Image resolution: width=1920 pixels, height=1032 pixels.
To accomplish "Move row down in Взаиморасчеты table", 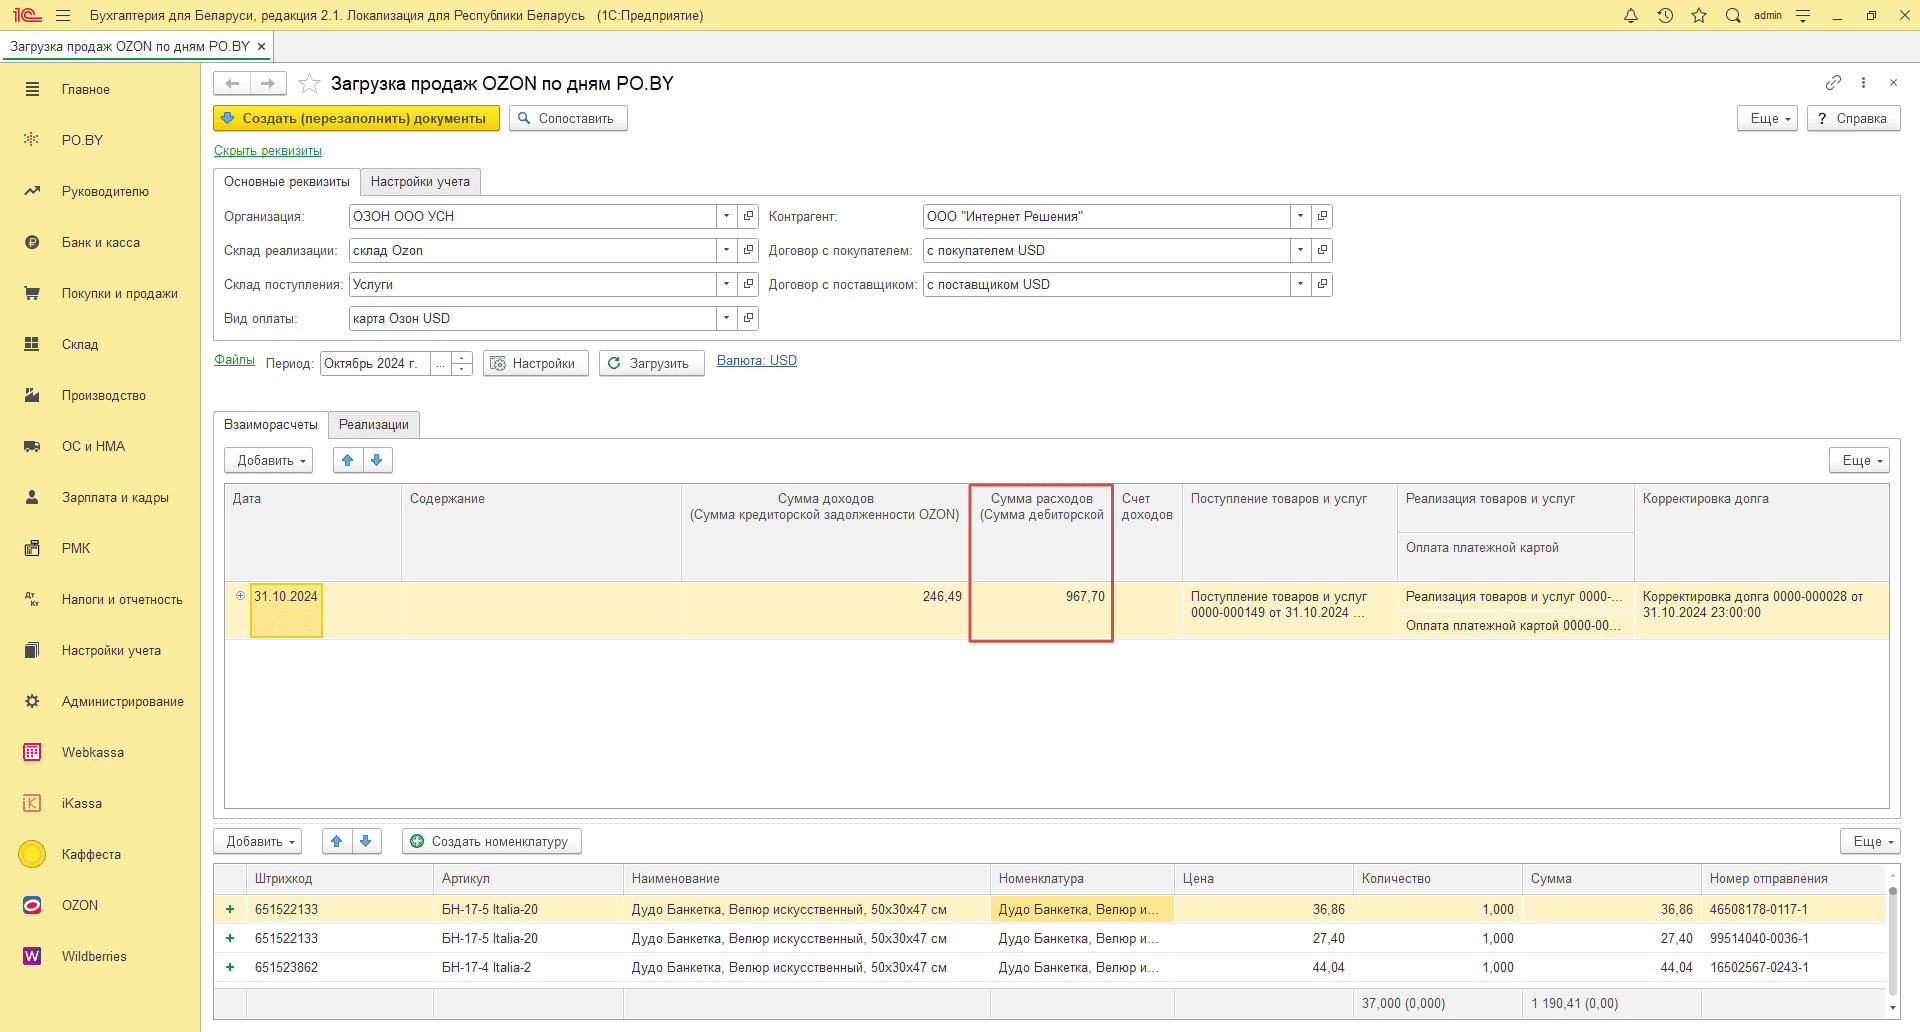I will [377, 460].
